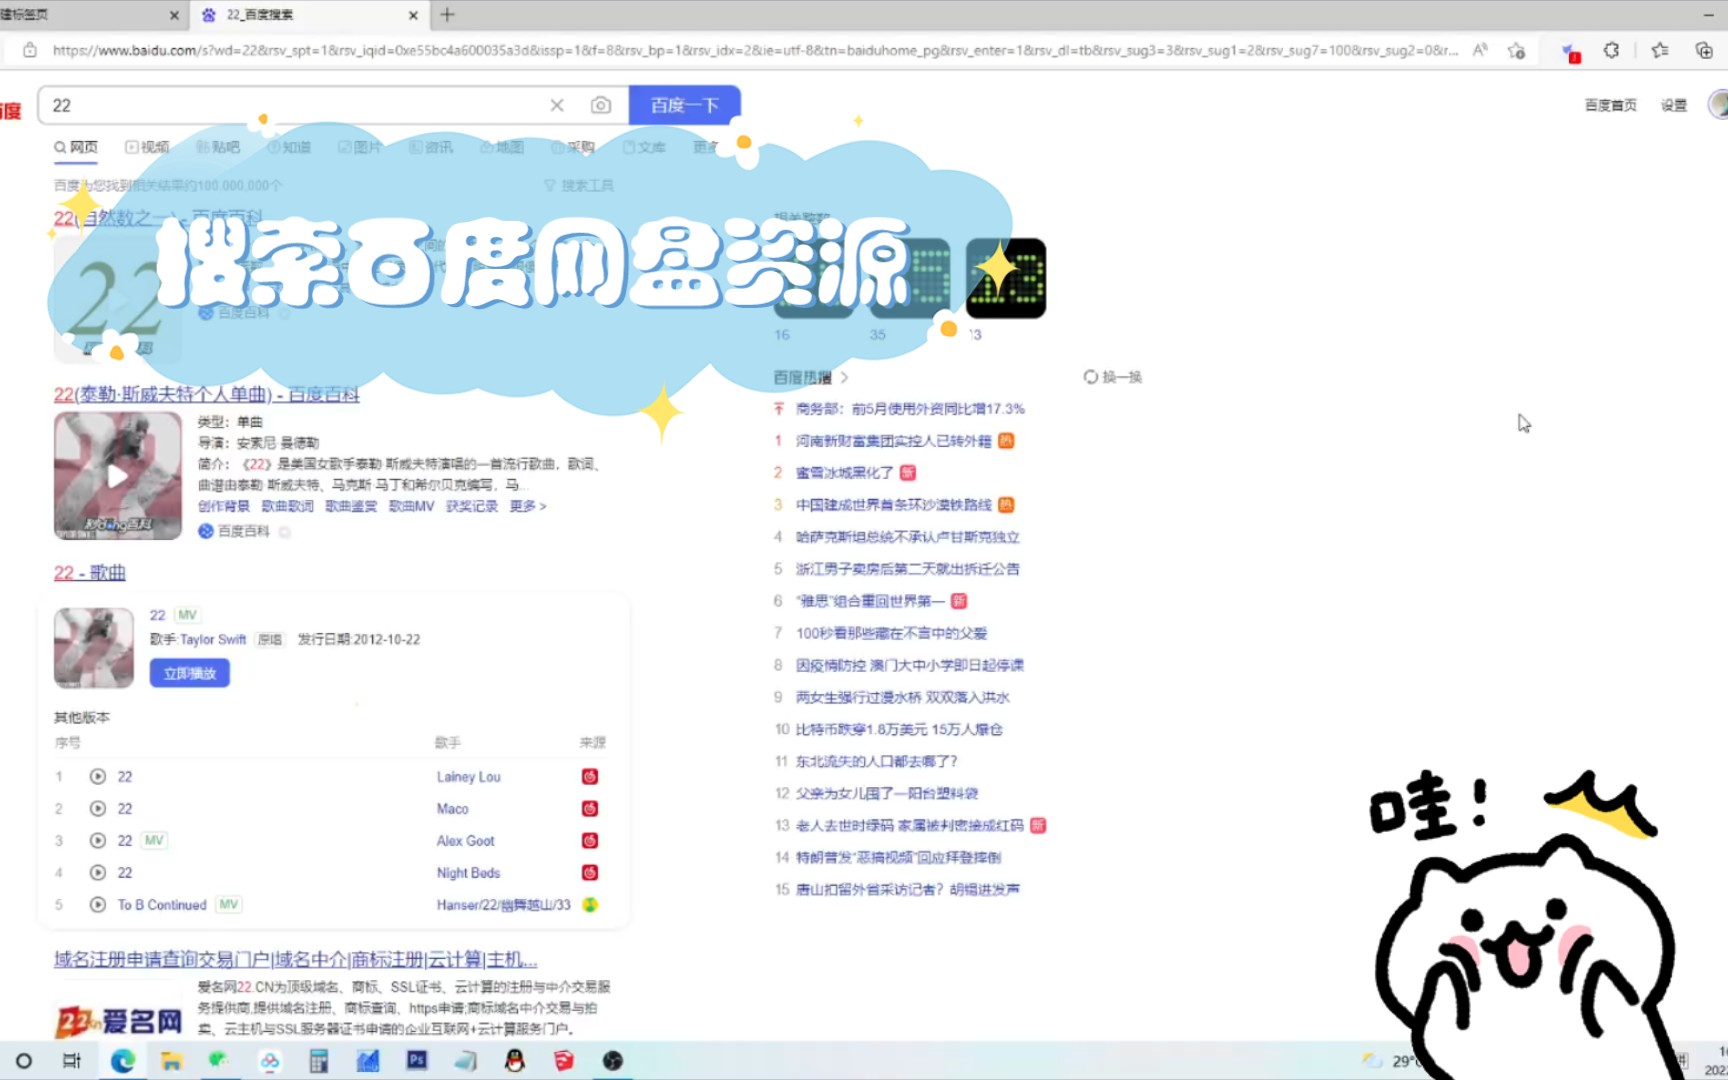This screenshot has width=1728, height=1080.
Task: Open Photoshop from the taskbar
Action: click(x=417, y=1060)
